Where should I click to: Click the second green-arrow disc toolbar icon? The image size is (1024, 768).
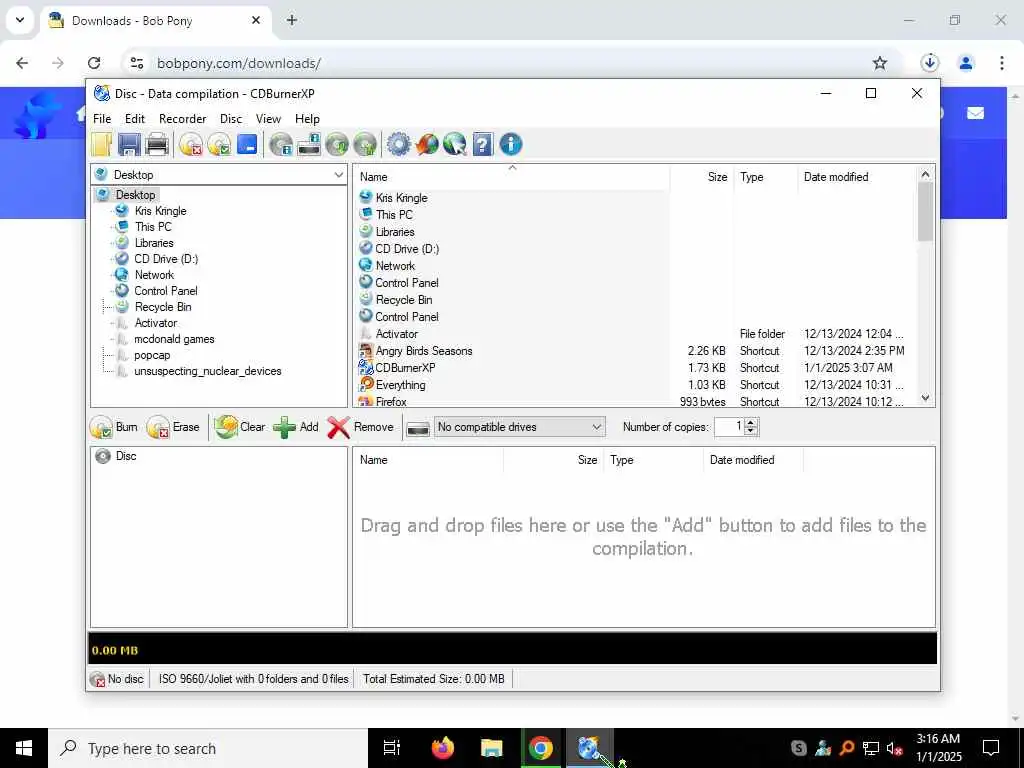[x=366, y=144]
